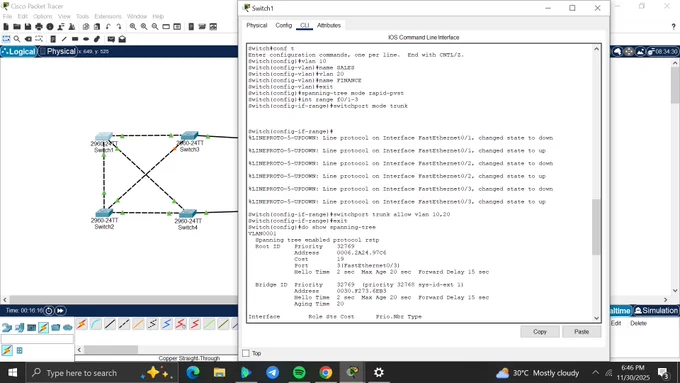
Task: Redo the action with toolbar arrow
Action: coord(119,27)
